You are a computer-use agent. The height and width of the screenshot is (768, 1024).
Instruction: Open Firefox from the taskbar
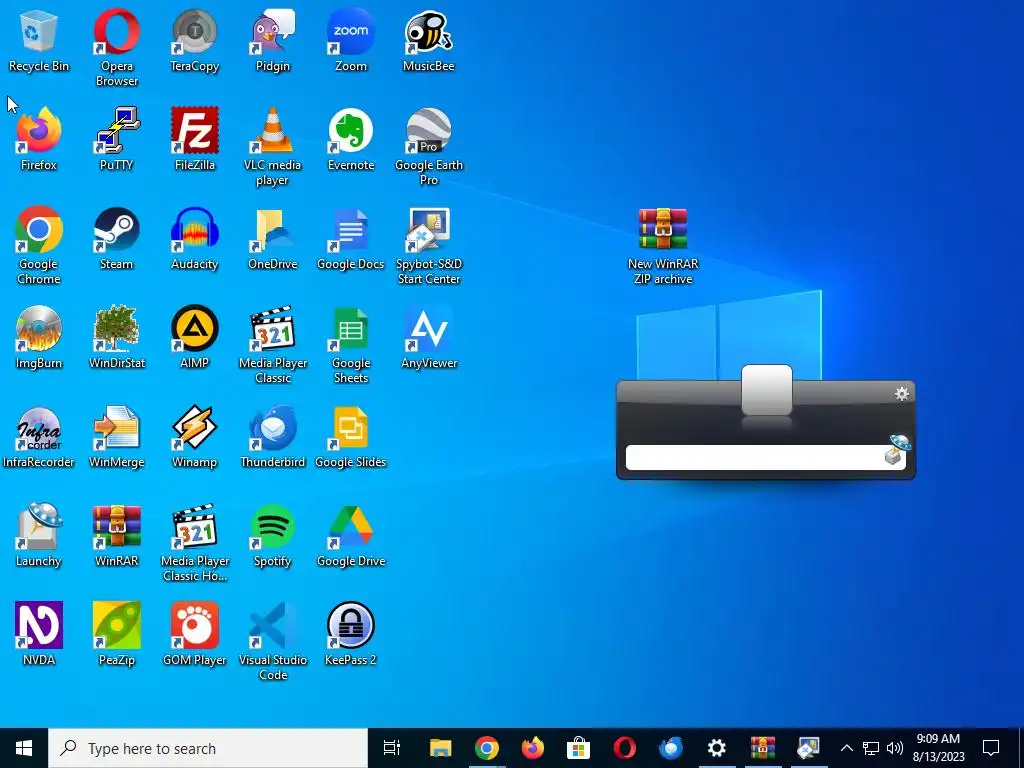pos(533,748)
